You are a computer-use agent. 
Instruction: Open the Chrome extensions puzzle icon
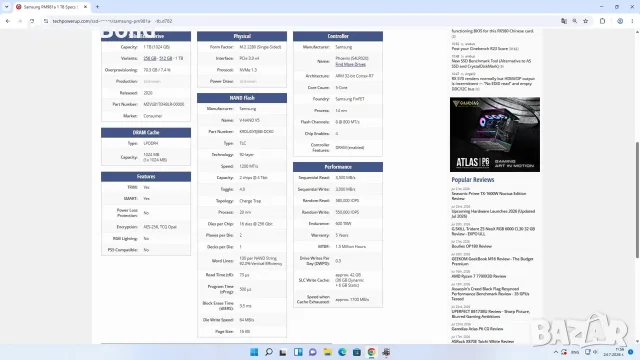coord(602,21)
